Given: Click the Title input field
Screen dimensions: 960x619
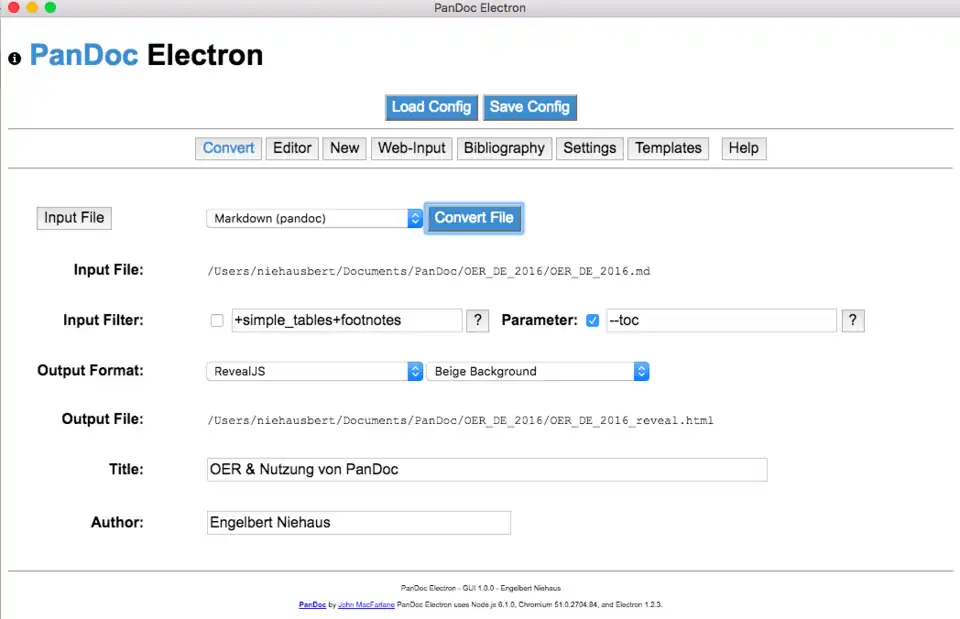Looking at the screenshot, I should (x=487, y=469).
